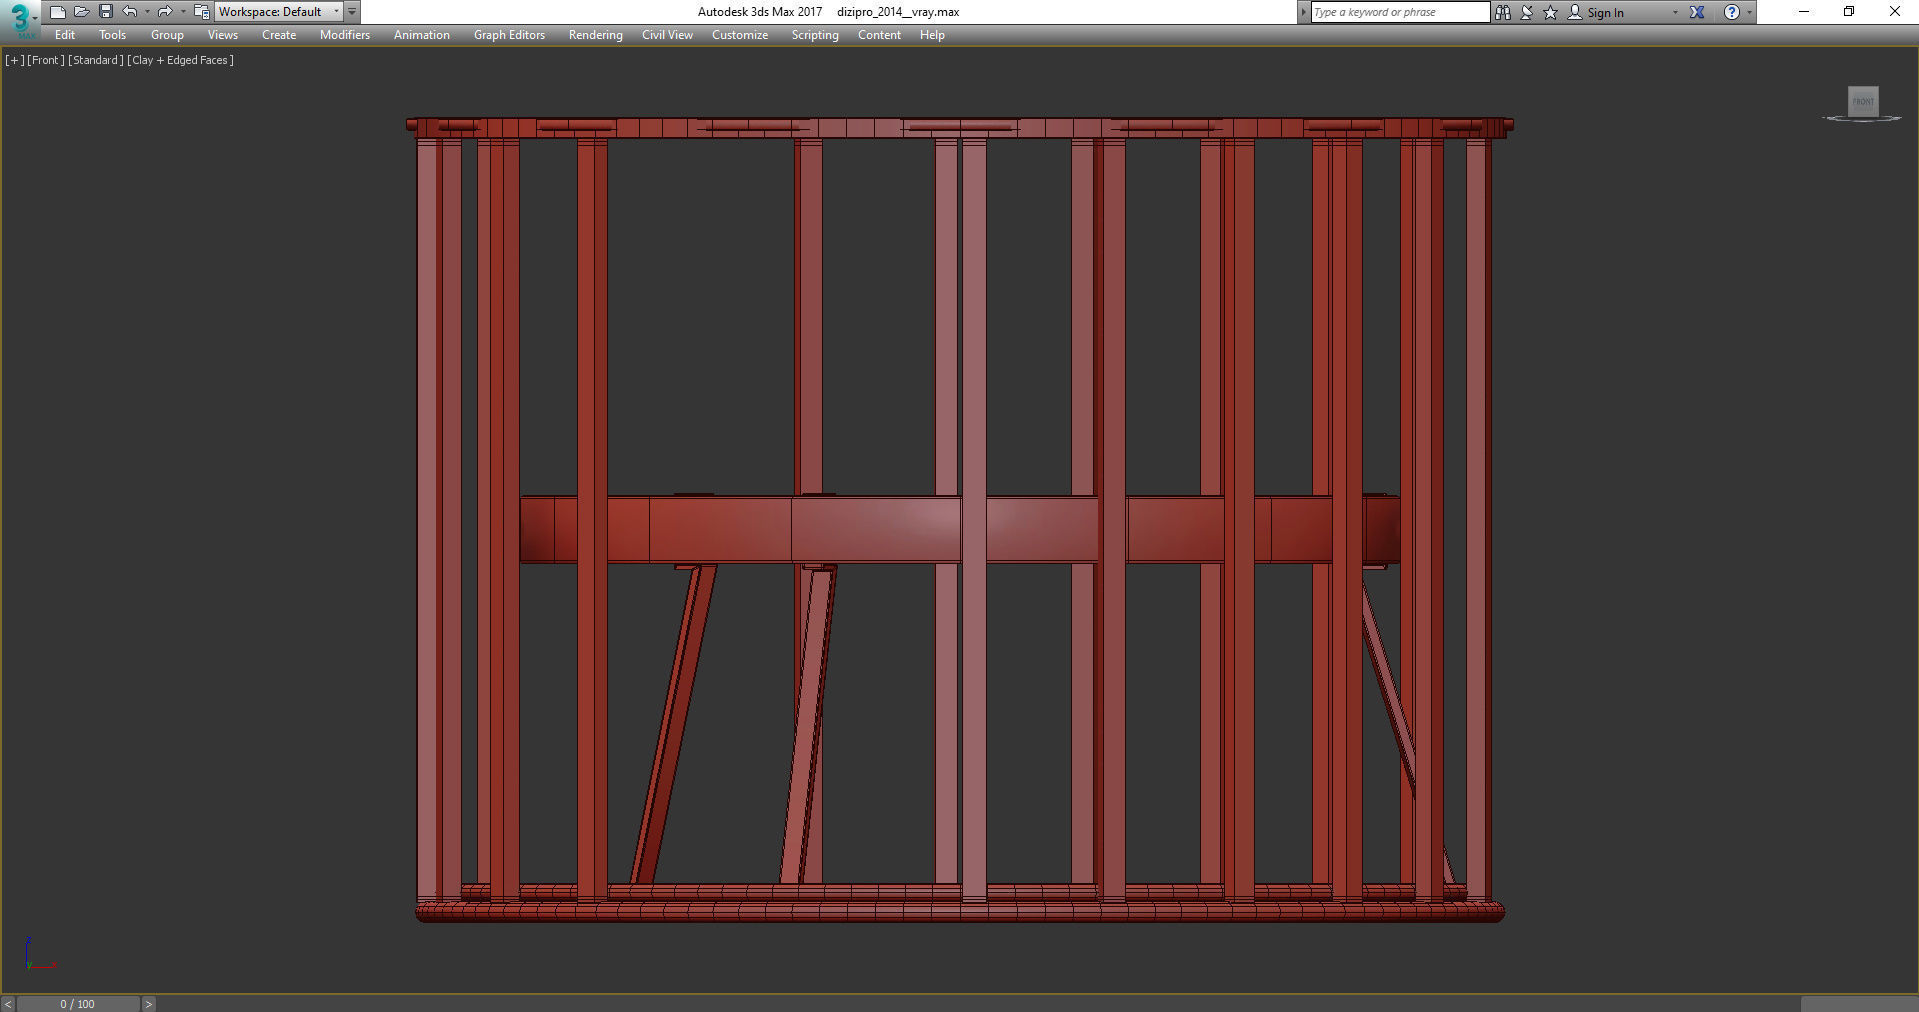The width and height of the screenshot is (1919, 1012).
Task: Click the 0 / 100 time slider handle
Action: coord(78,1004)
